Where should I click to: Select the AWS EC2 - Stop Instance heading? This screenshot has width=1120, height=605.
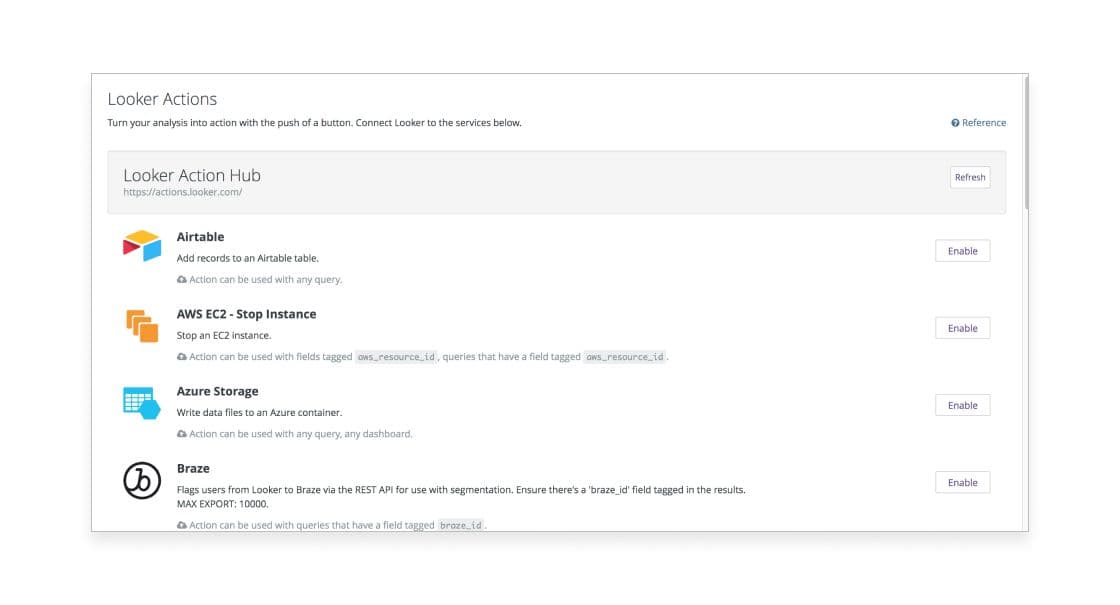tap(246, 314)
